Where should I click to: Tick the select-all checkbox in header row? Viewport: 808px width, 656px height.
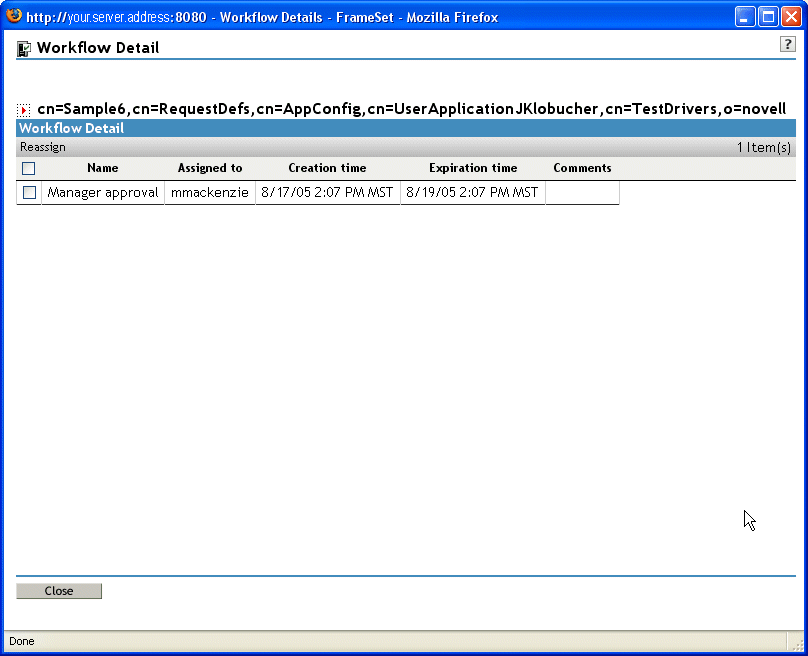pyautogui.click(x=29, y=169)
